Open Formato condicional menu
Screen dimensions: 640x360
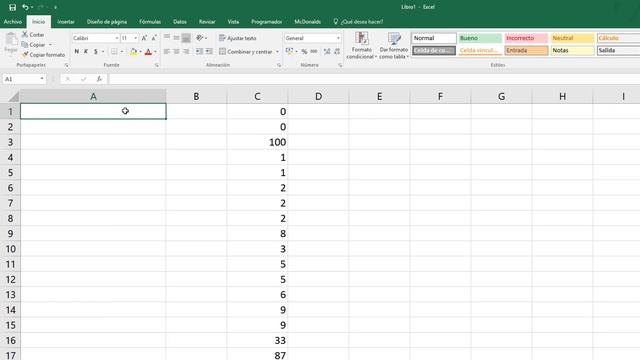point(362,45)
